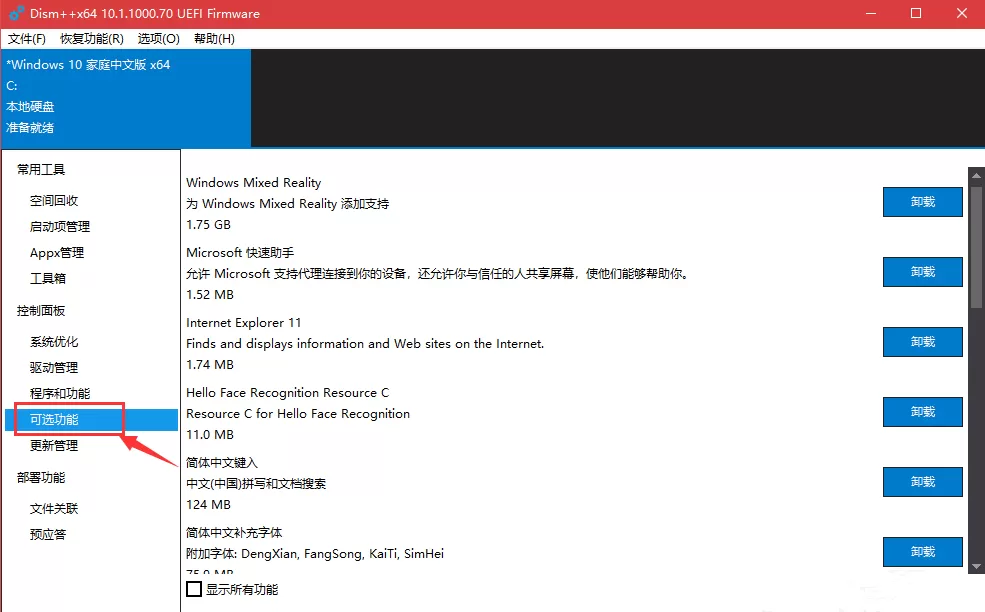Click the 124 MB size value

[209, 505]
